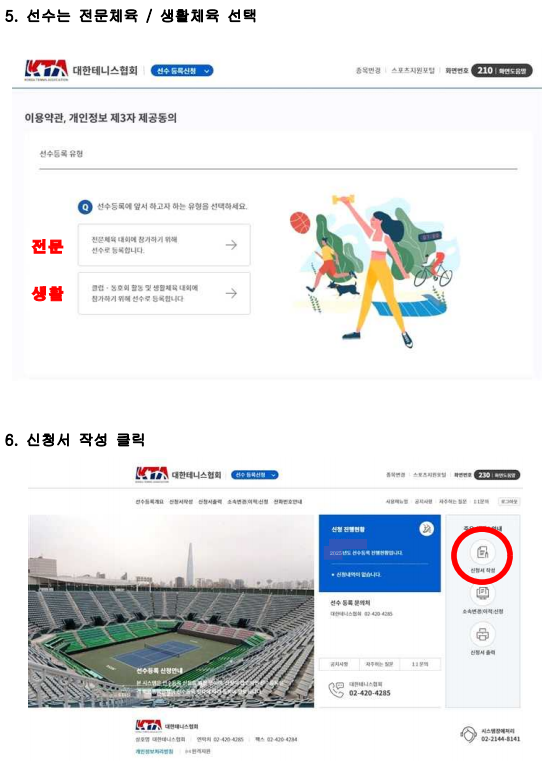Screen dimensions: 546x772
Task: Click the round tennis player icon in blue panel
Action: coord(427,529)
